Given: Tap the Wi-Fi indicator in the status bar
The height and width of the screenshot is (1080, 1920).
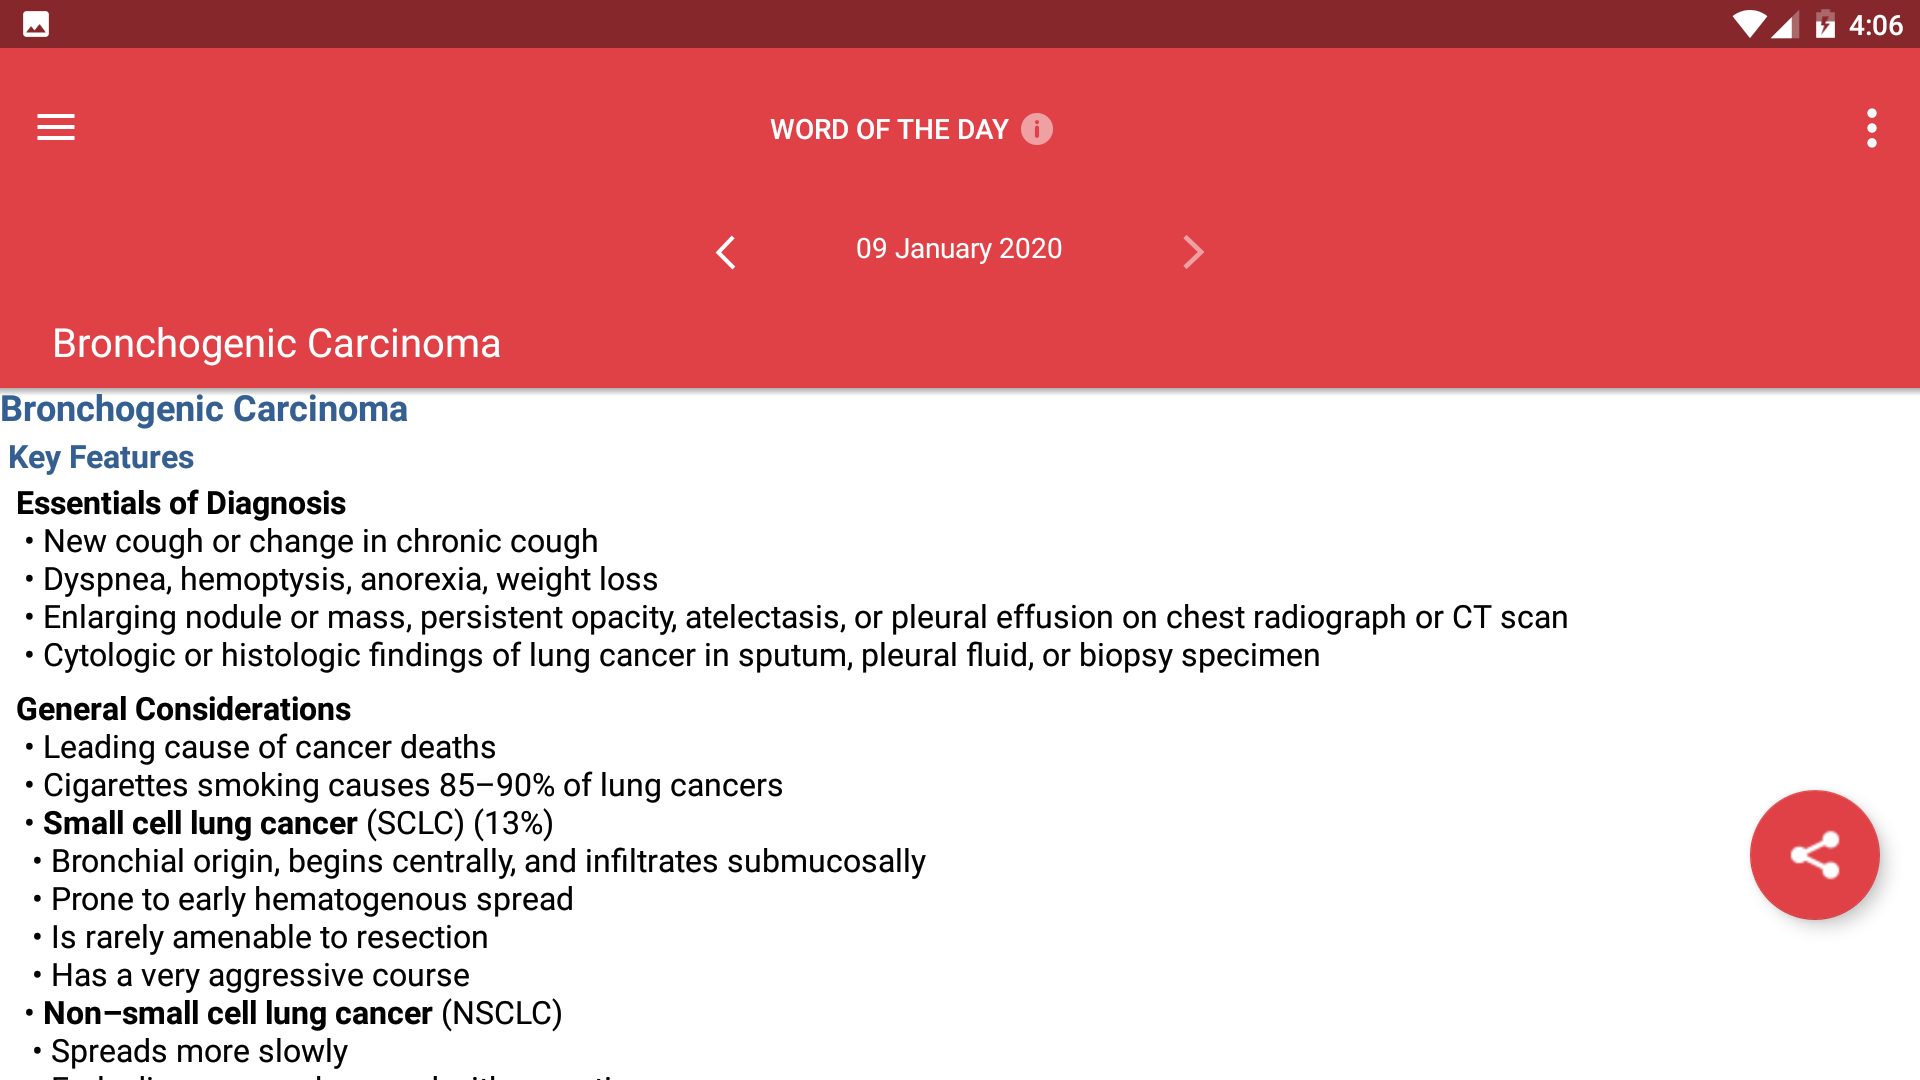Looking at the screenshot, I should [1751, 24].
